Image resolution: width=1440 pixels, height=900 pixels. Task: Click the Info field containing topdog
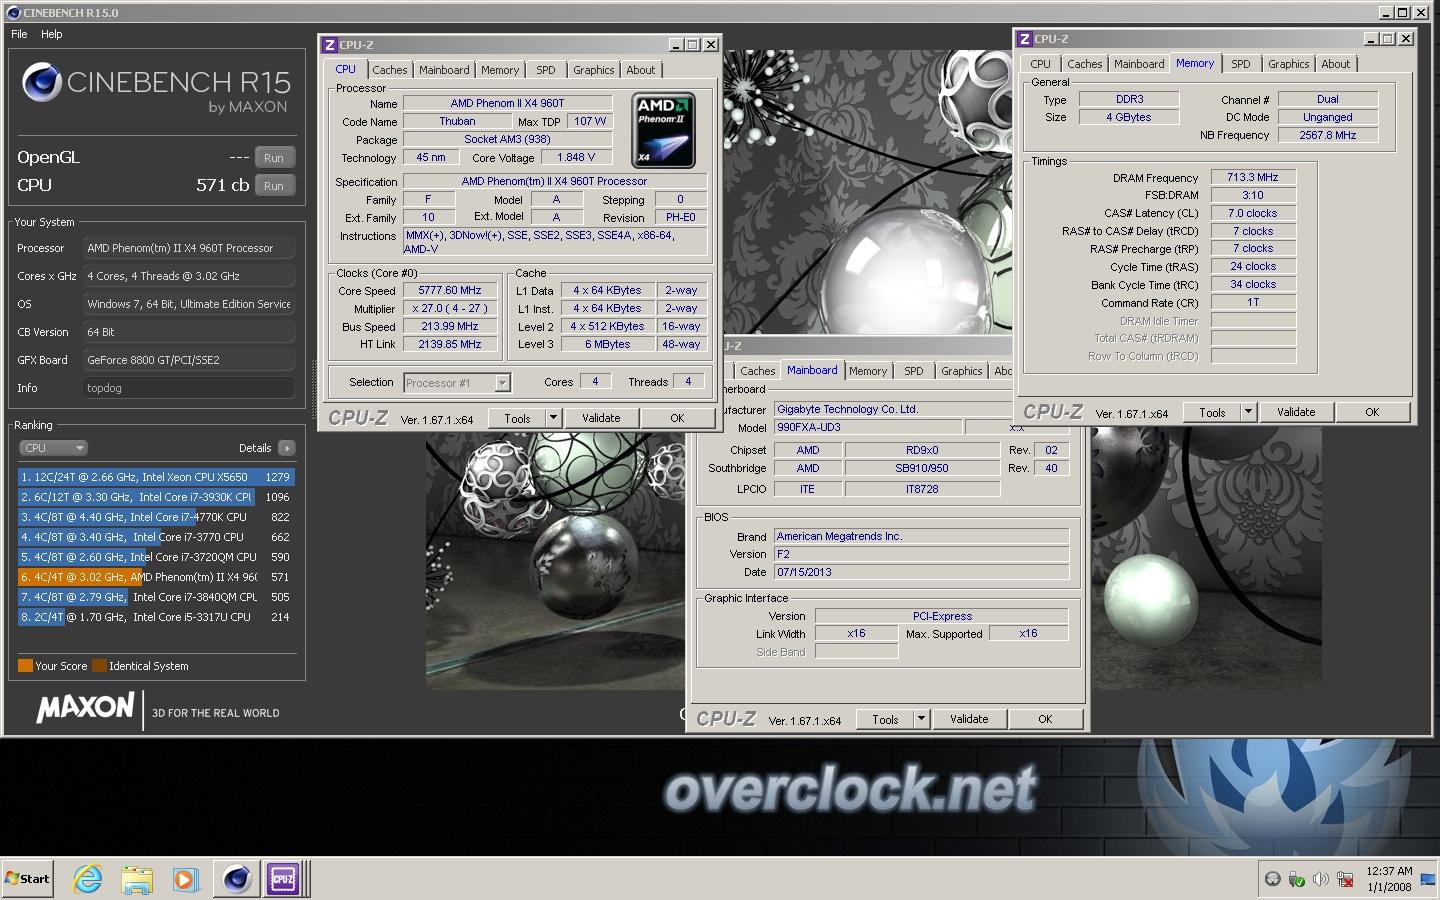coord(188,388)
